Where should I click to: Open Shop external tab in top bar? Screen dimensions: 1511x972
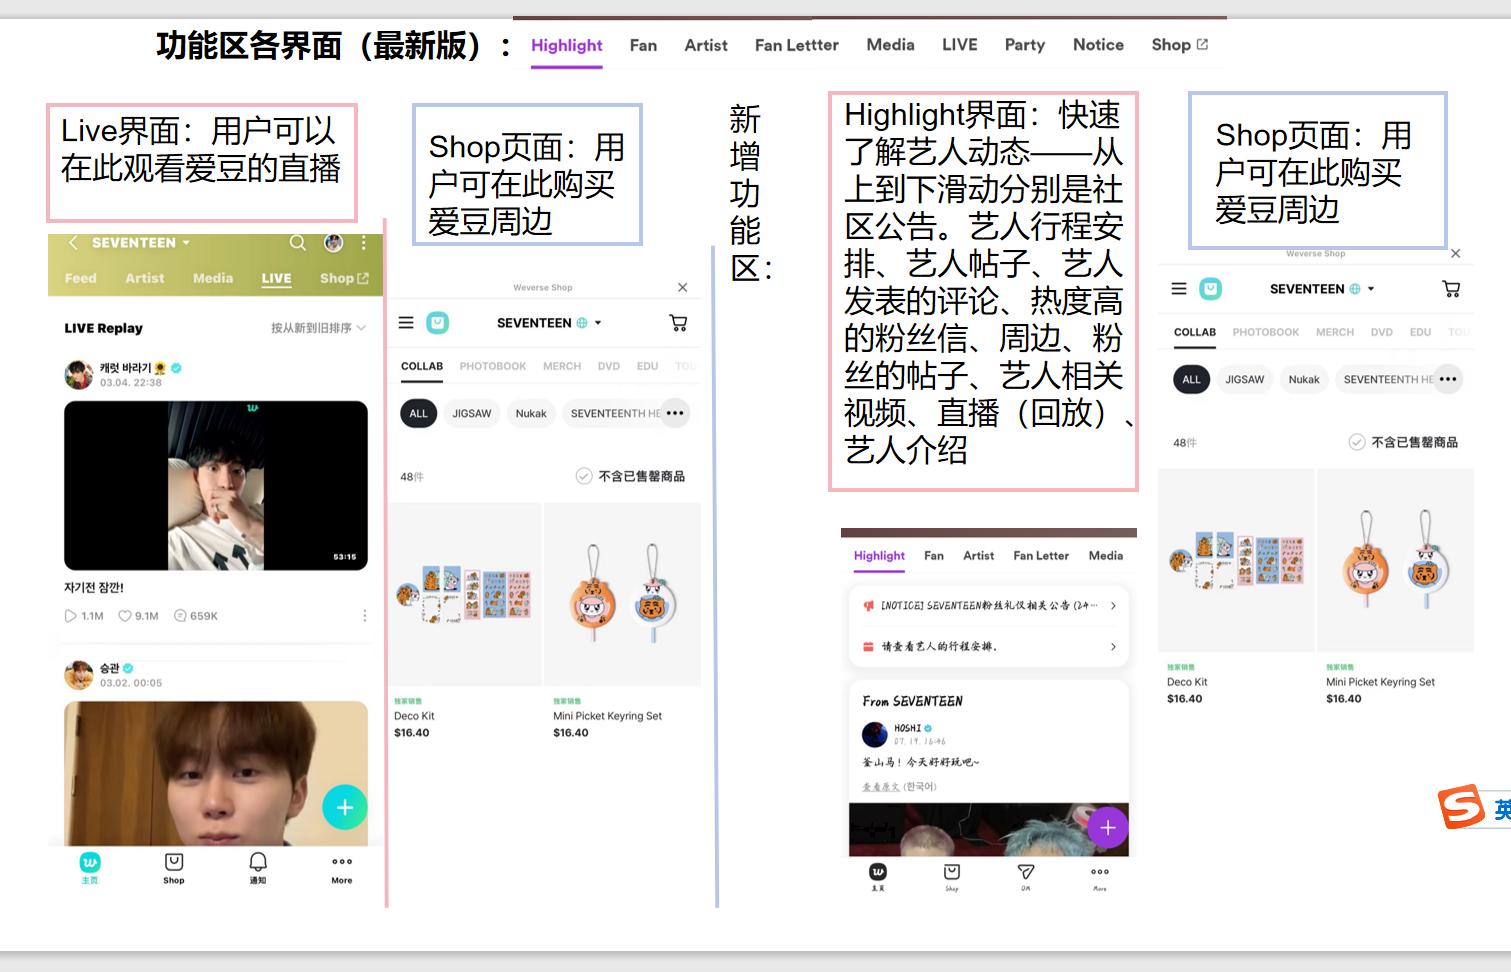1180,45
